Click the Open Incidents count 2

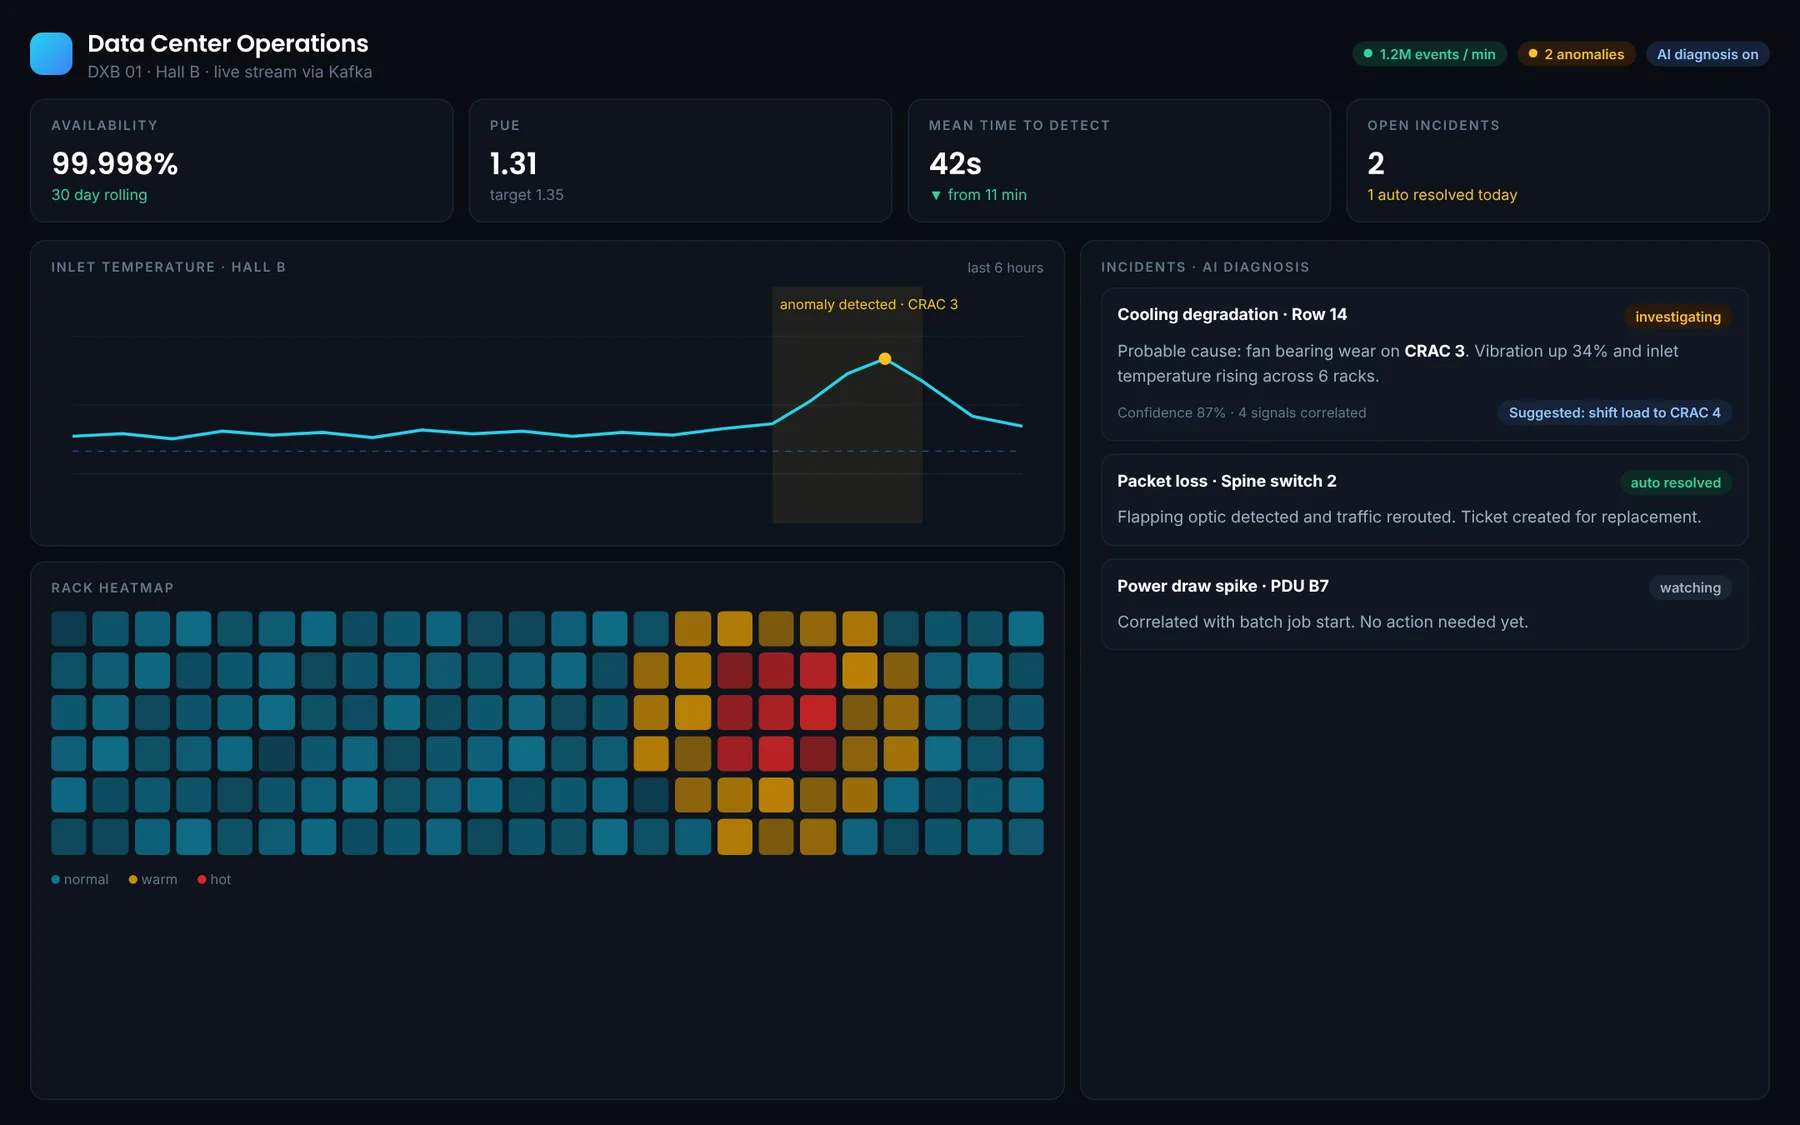pos(1376,163)
